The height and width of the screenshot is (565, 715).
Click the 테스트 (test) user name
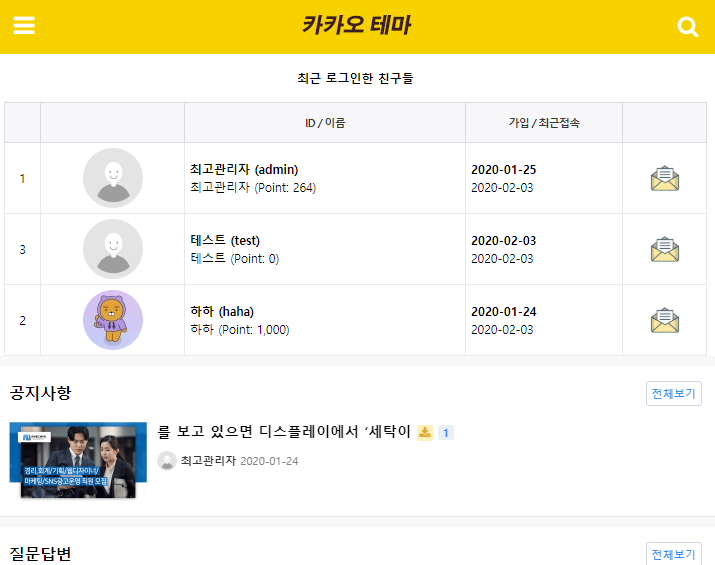pyautogui.click(x=225, y=240)
